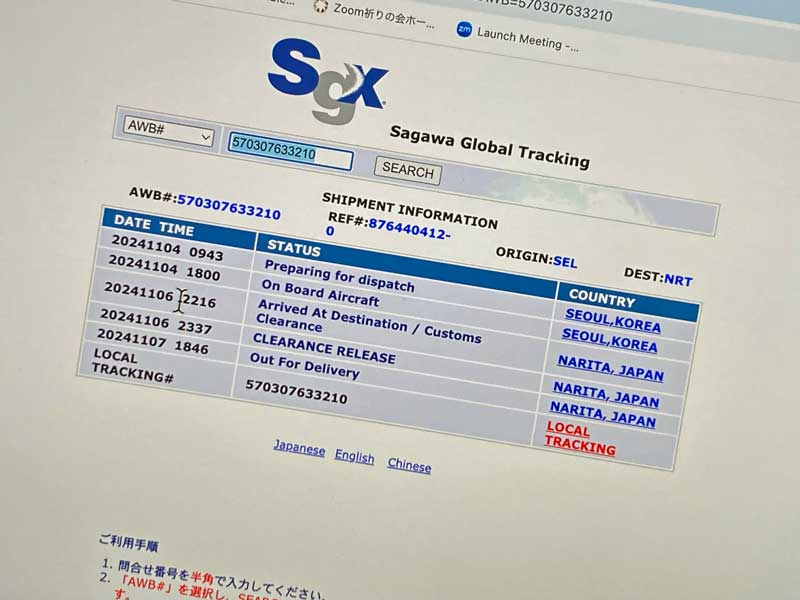Open NARITA, JAPAN for Arrived At Destination
800x600 pixels.
[610, 368]
